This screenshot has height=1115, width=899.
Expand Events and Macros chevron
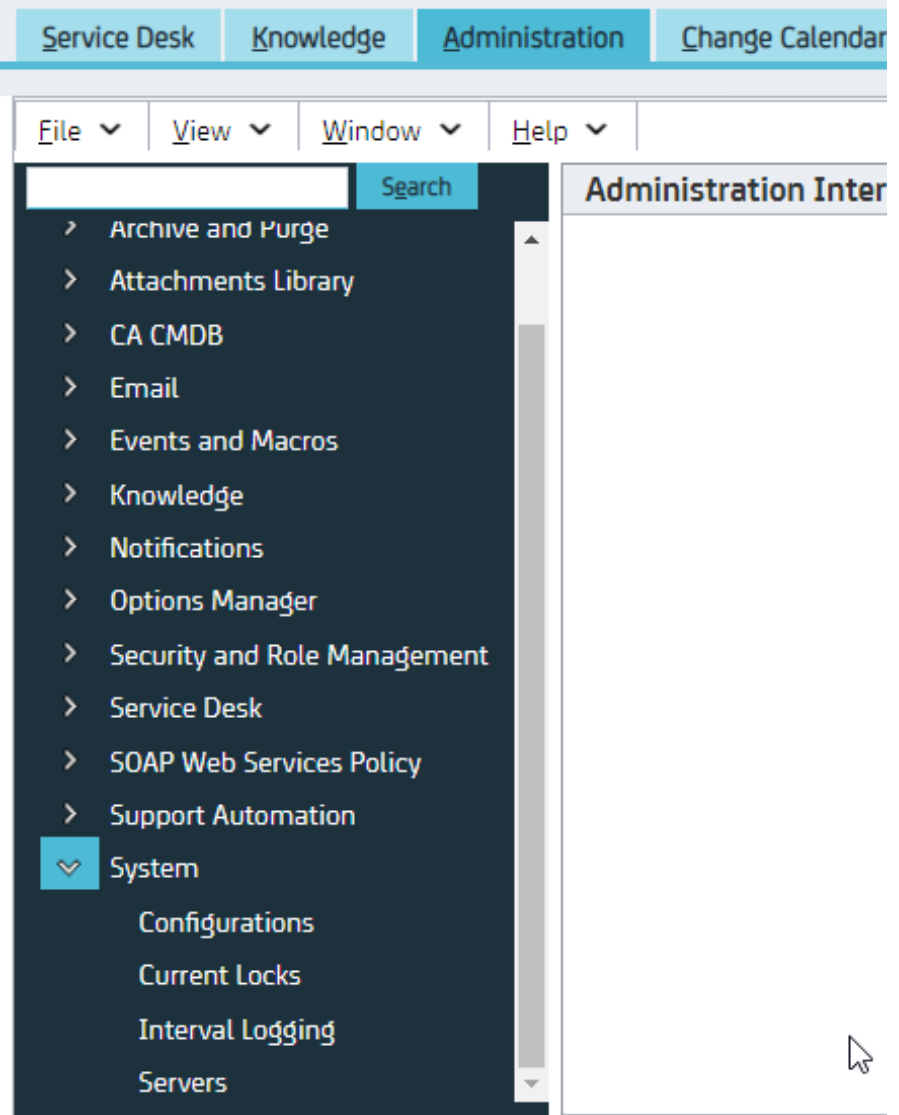click(69, 441)
